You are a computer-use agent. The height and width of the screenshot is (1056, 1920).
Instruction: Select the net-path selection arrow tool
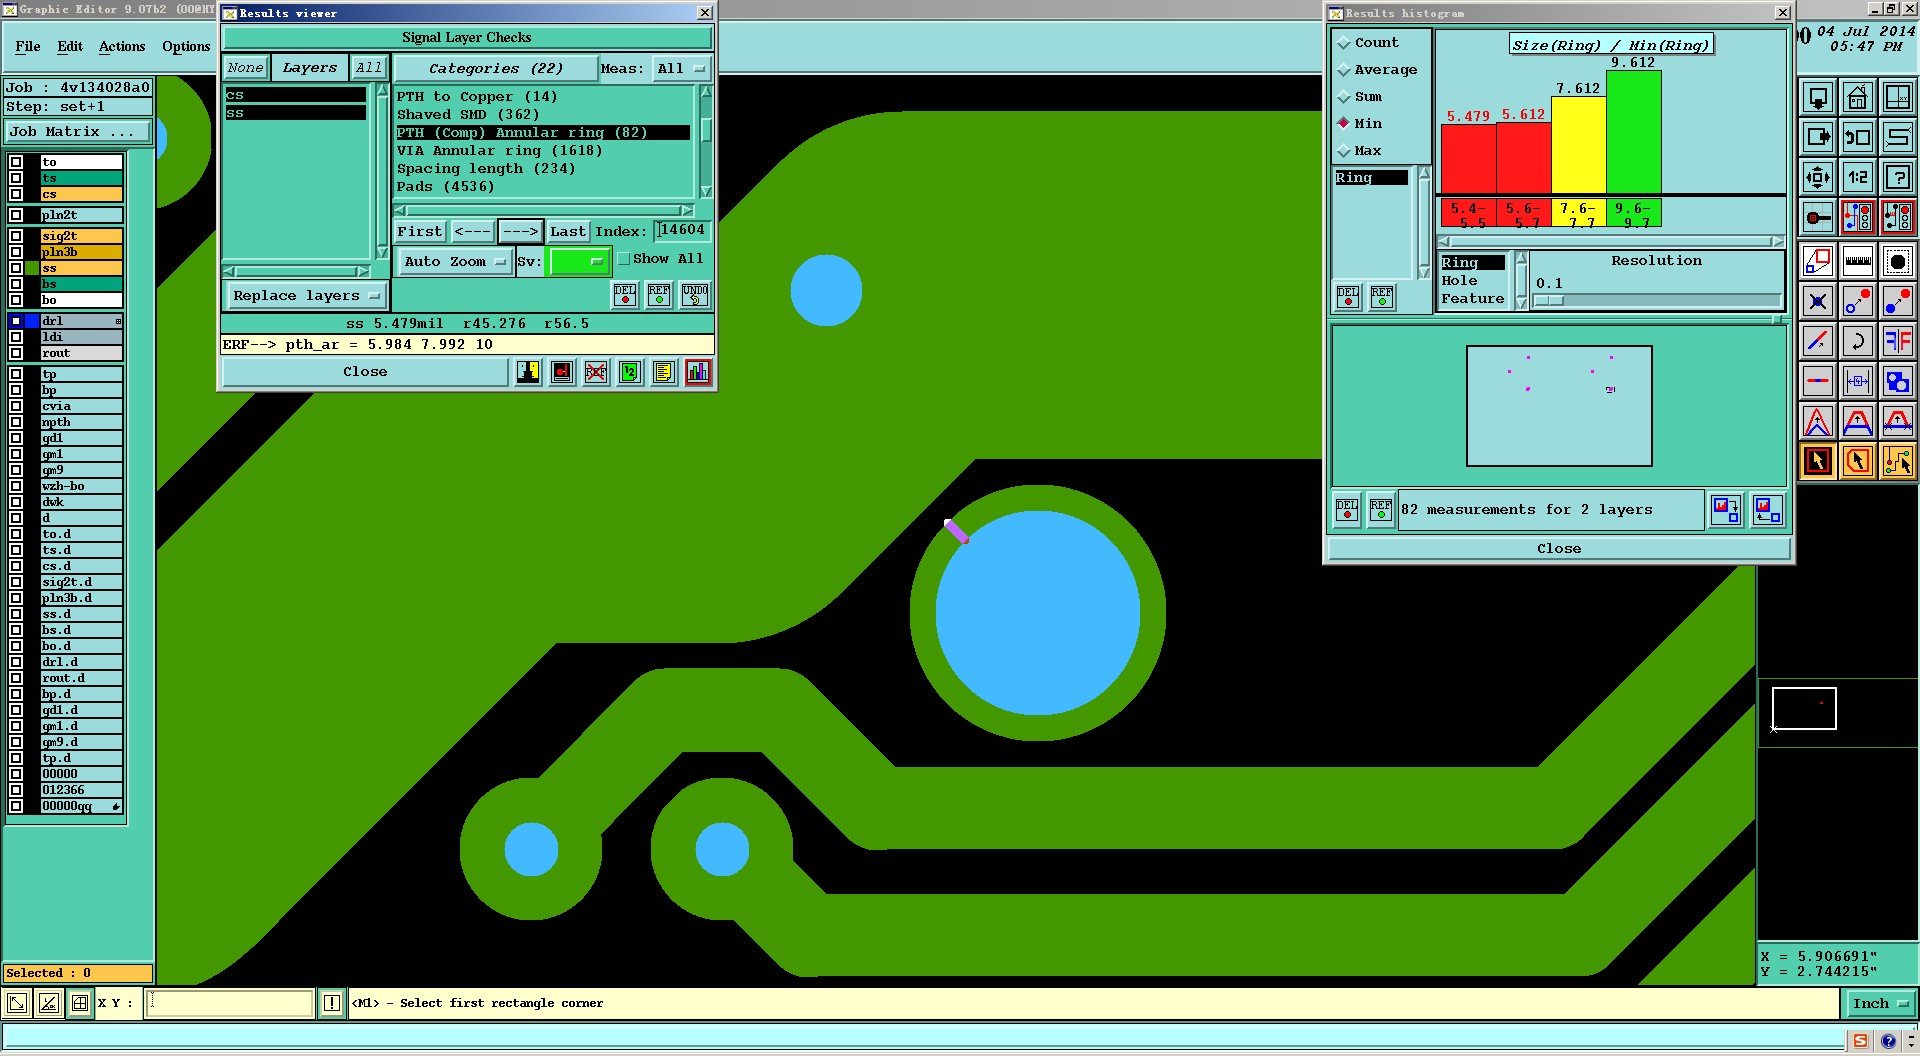(x=1897, y=462)
